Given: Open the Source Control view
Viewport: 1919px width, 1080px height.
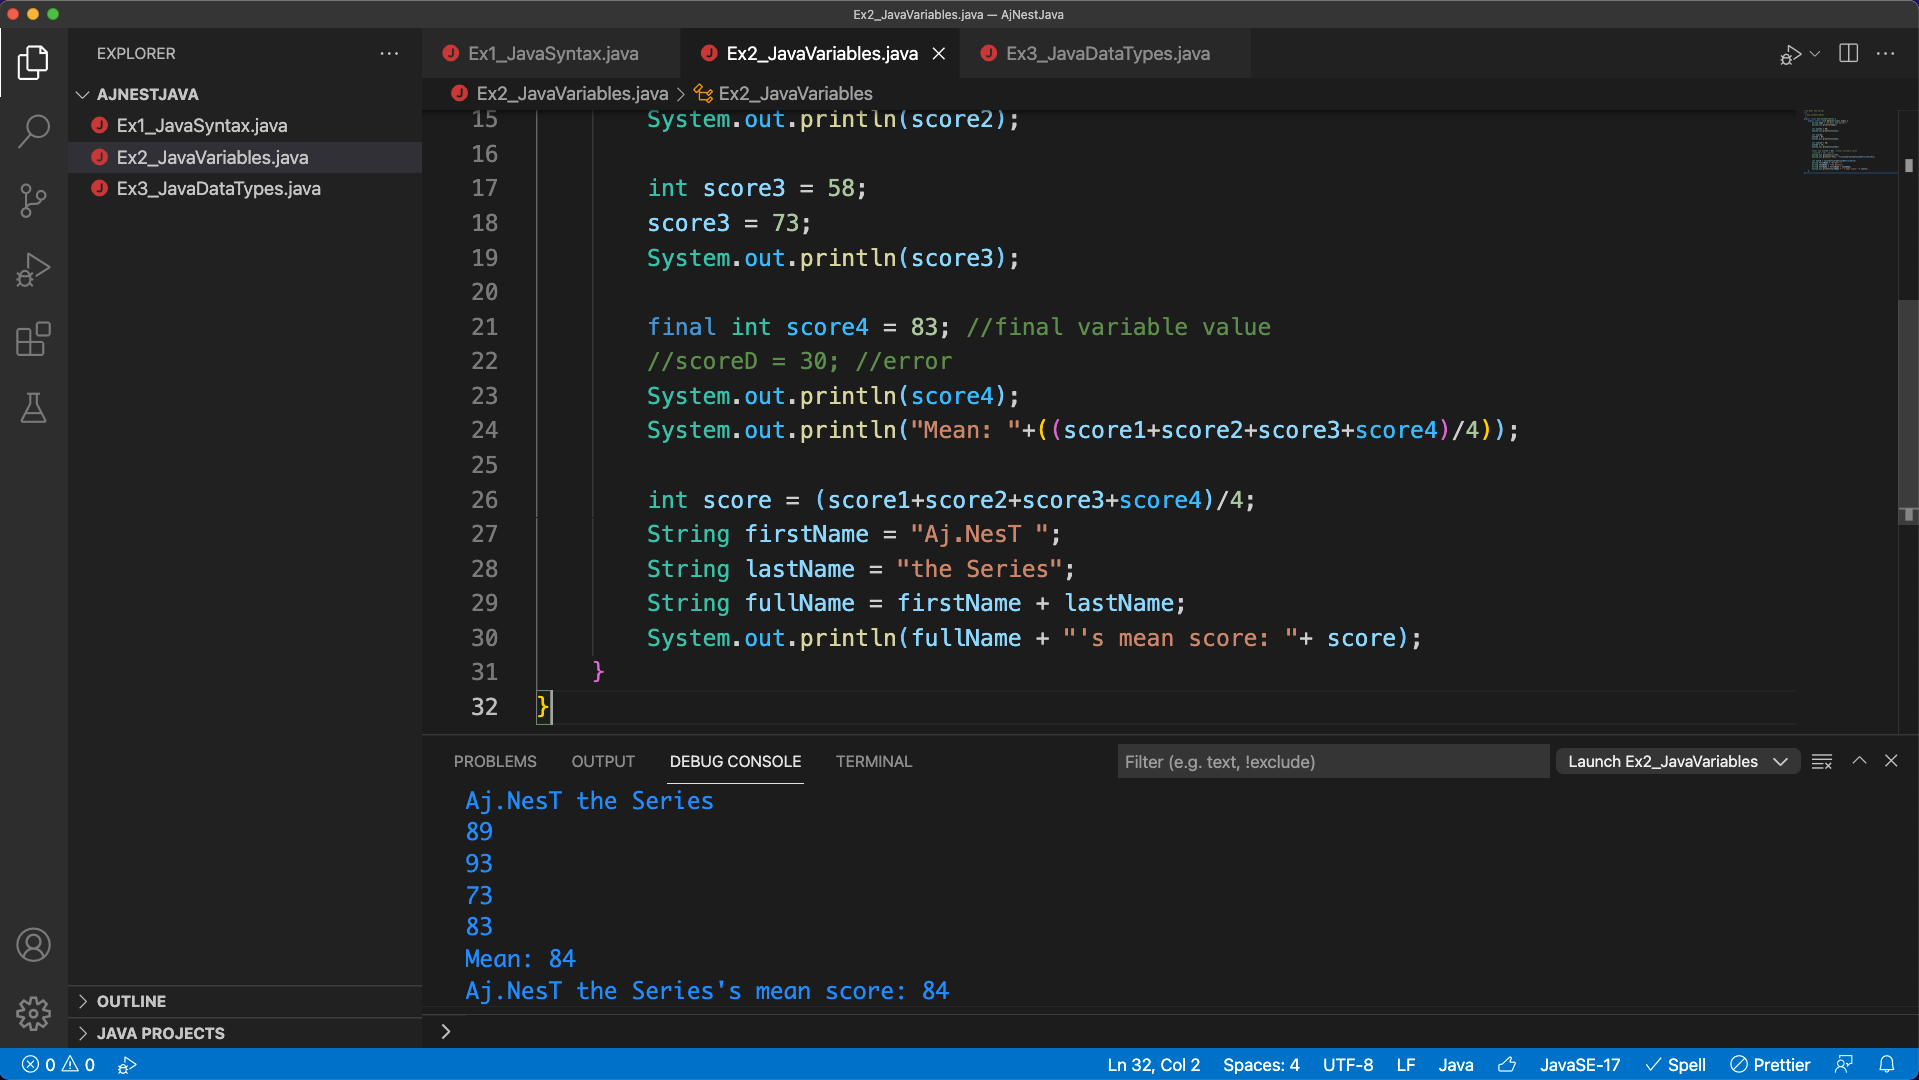Looking at the screenshot, I should click(34, 200).
